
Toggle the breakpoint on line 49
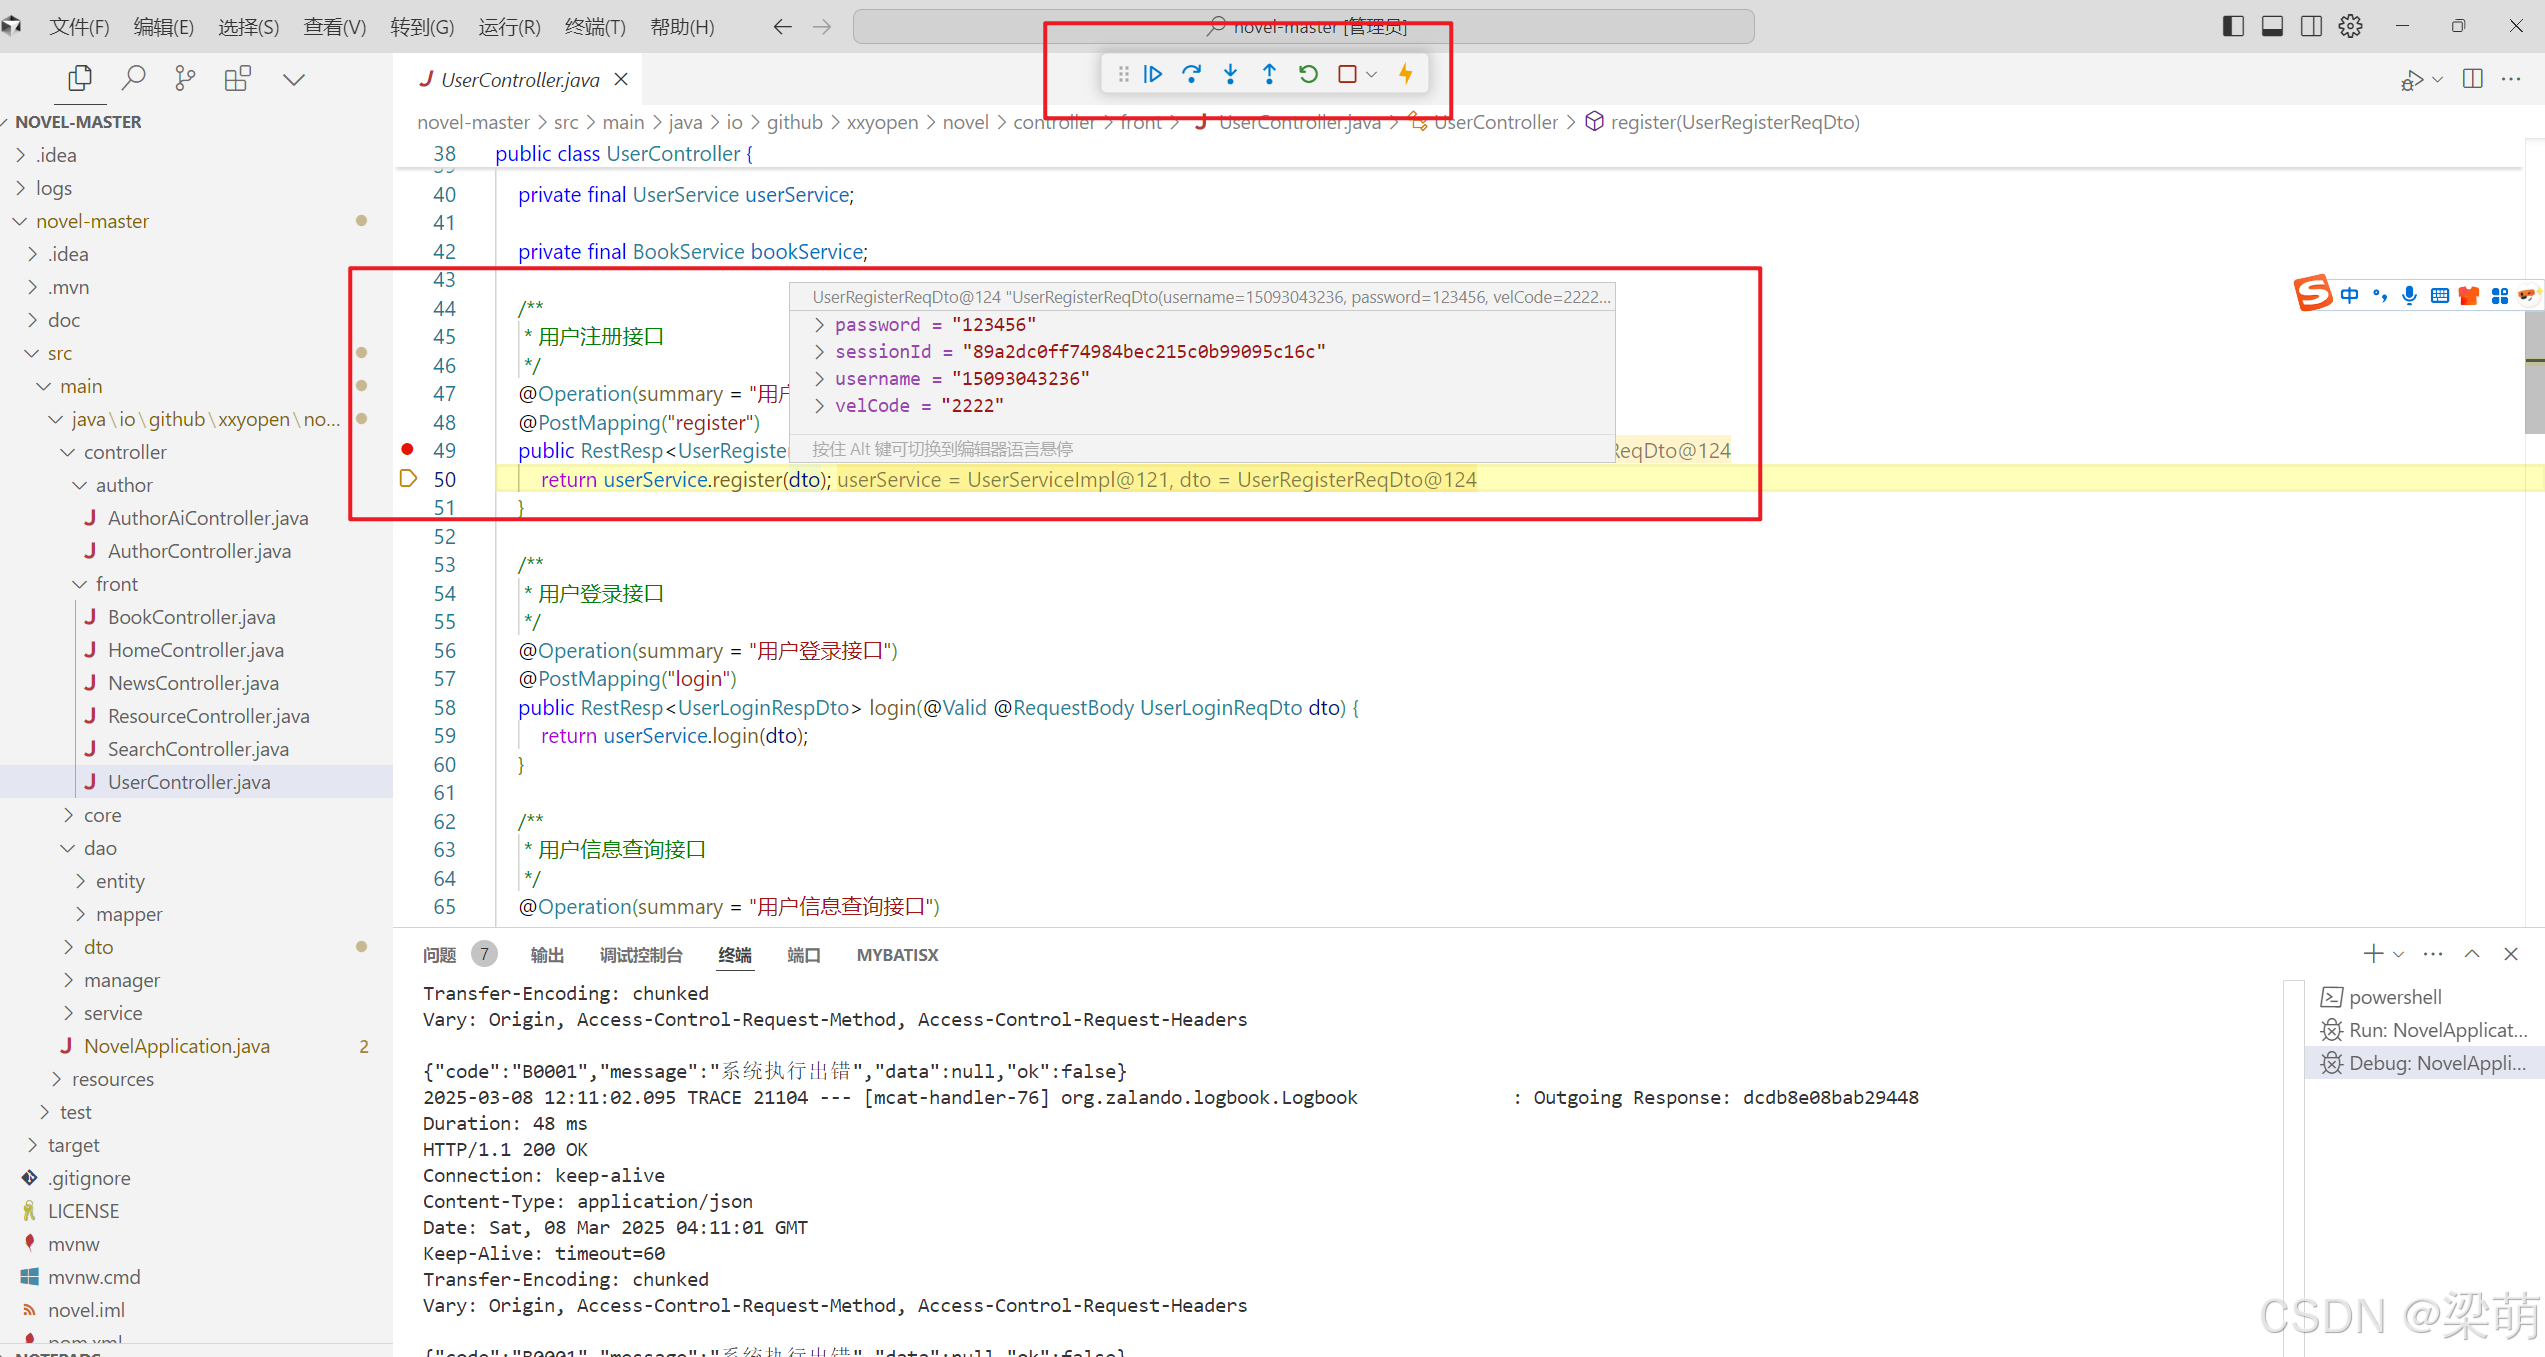point(407,449)
